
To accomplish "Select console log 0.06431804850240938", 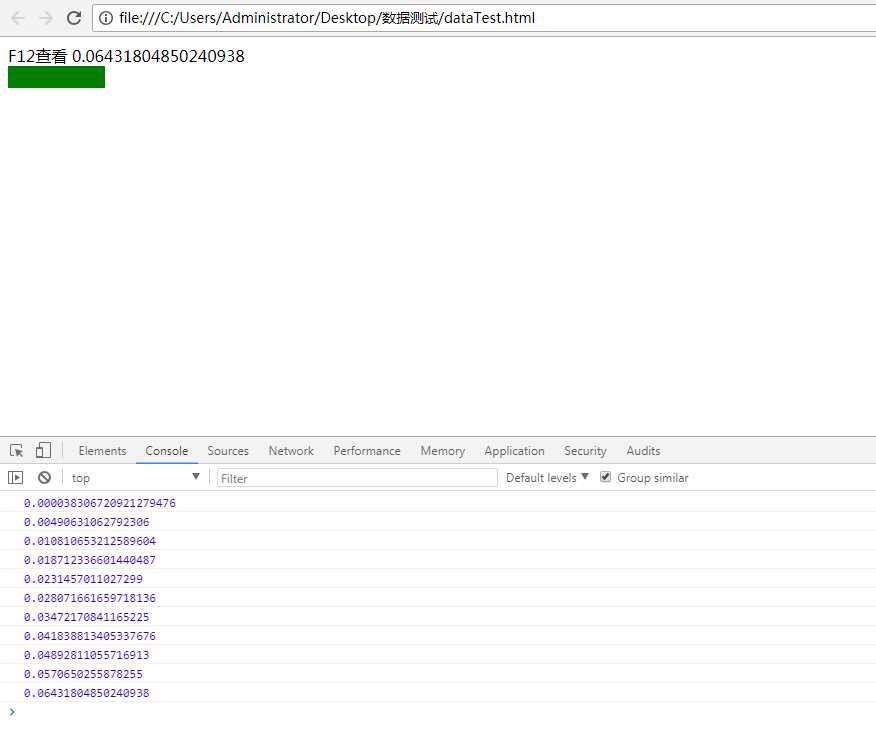I will click(87, 693).
